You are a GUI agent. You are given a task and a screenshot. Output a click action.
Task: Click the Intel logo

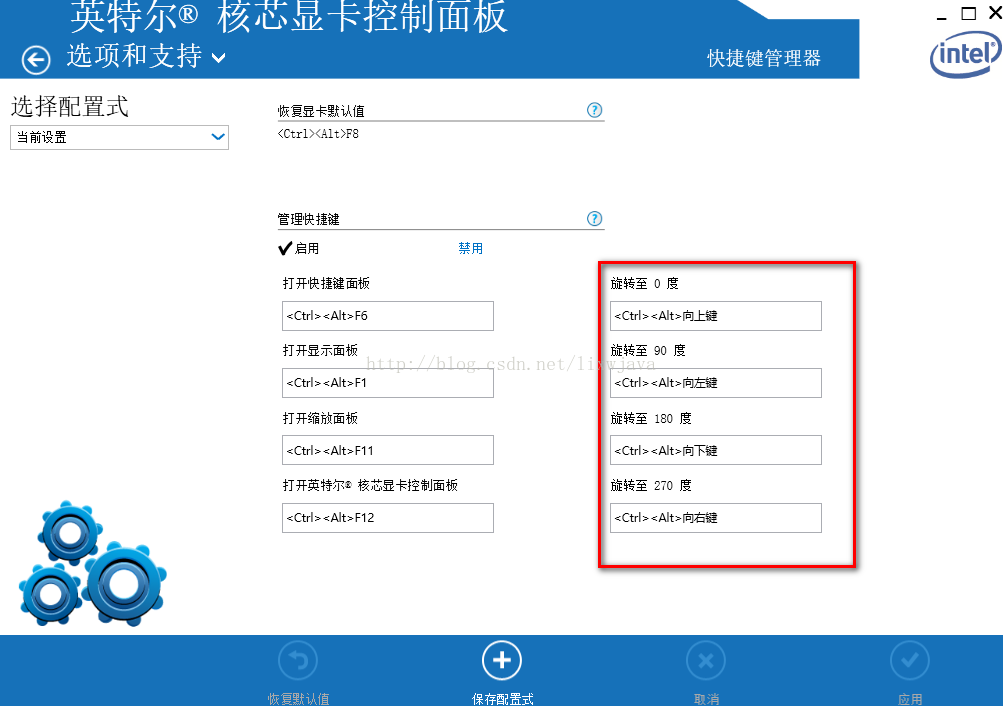[x=966, y=55]
